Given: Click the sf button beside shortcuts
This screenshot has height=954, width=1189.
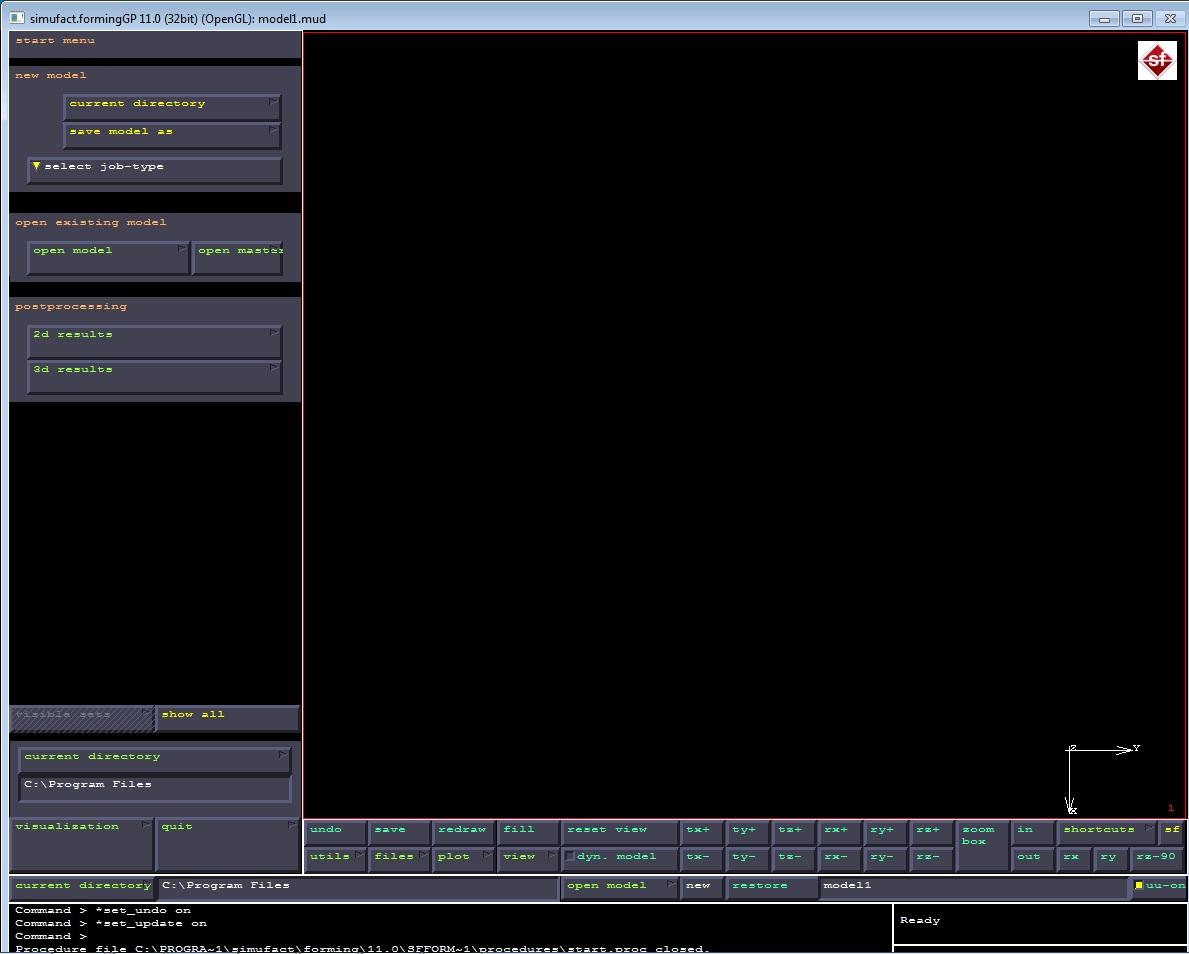Looking at the screenshot, I should point(1171,830).
